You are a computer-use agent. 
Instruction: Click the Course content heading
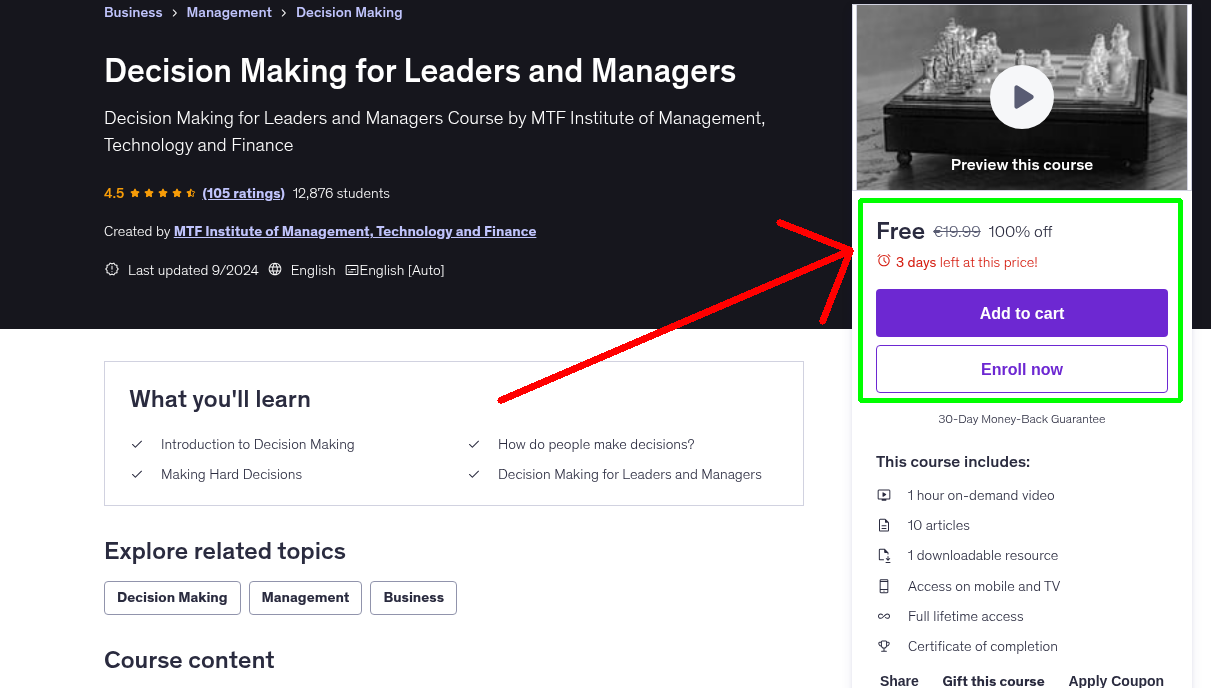point(189,660)
